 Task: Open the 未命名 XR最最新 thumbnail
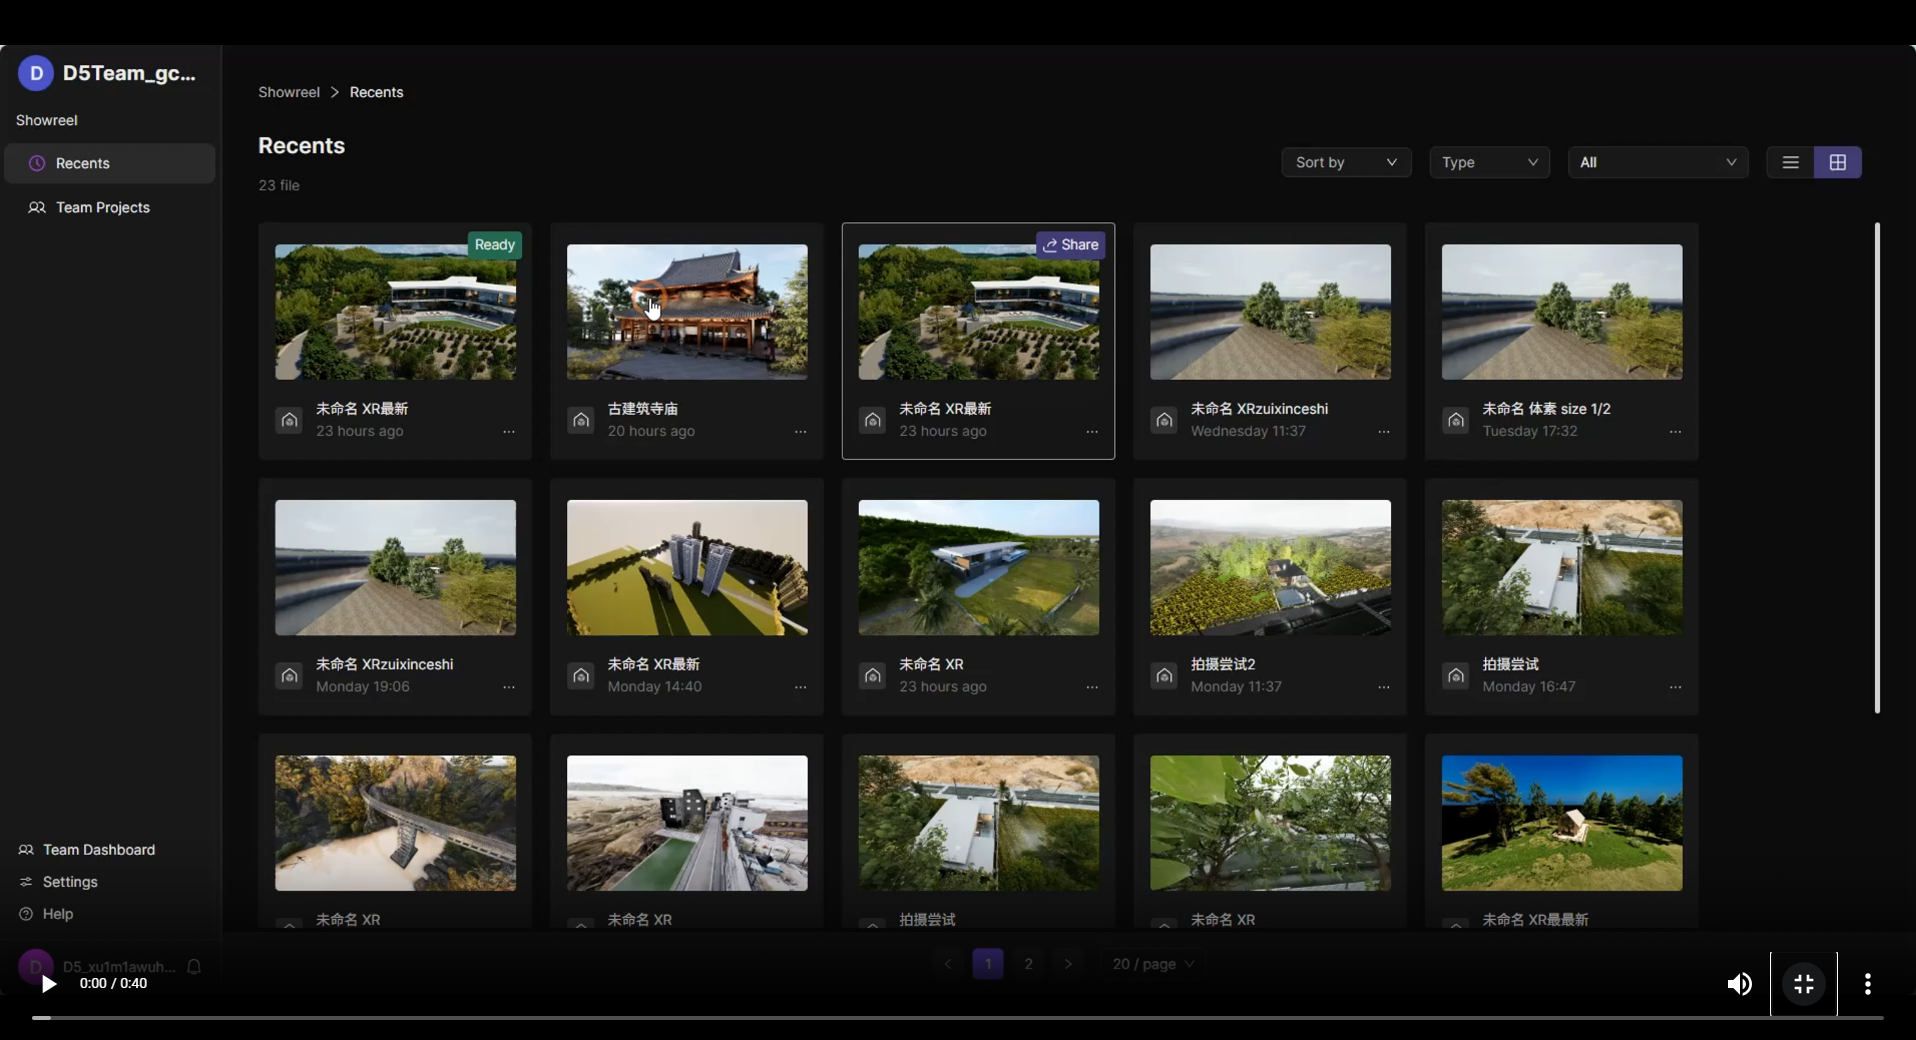pyautogui.click(x=1562, y=823)
